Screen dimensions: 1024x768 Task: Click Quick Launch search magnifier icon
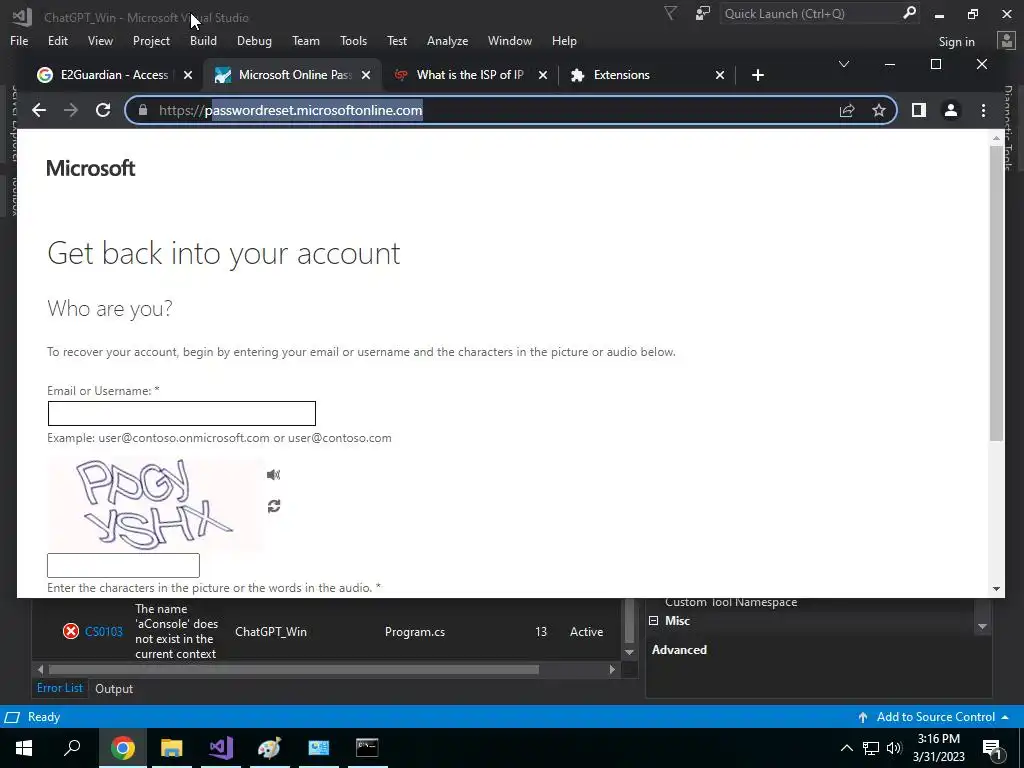point(909,13)
